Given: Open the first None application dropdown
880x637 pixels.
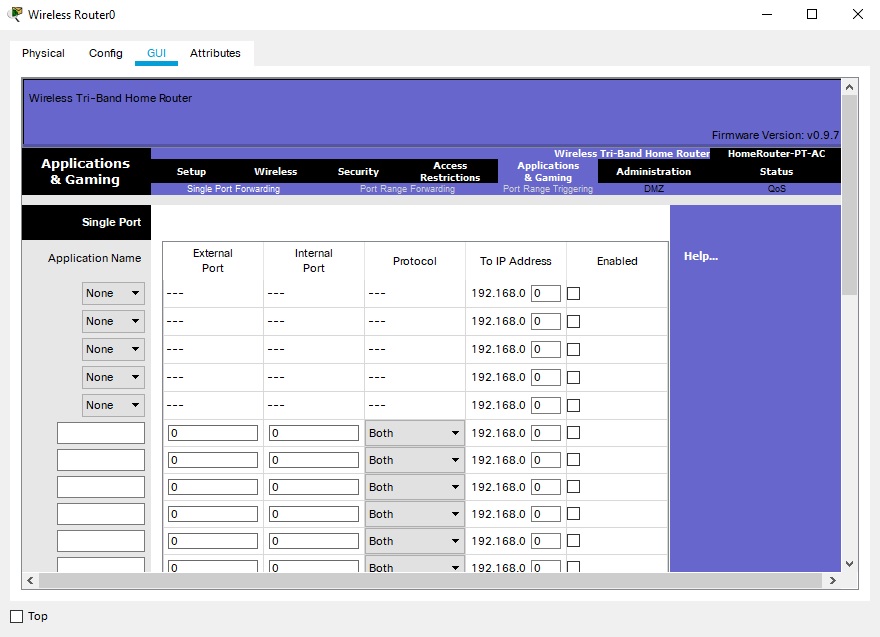Looking at the screenshot, I should (112, 293).
